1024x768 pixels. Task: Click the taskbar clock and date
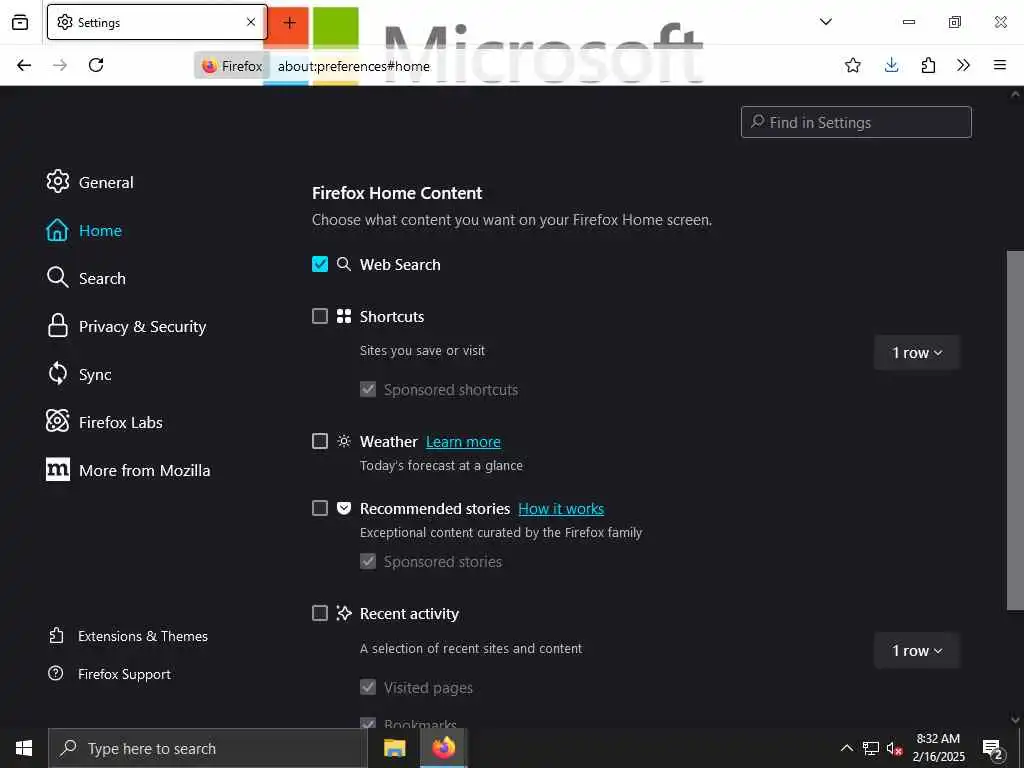[x=938, y=748]
